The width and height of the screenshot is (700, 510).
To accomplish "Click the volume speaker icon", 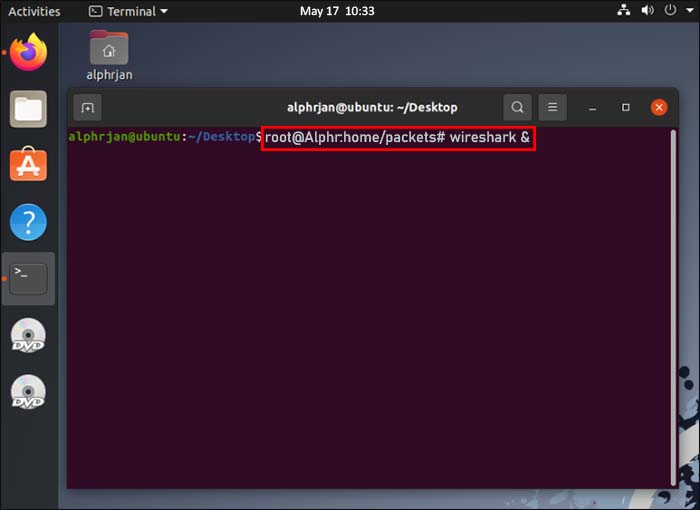I will 647,10.
